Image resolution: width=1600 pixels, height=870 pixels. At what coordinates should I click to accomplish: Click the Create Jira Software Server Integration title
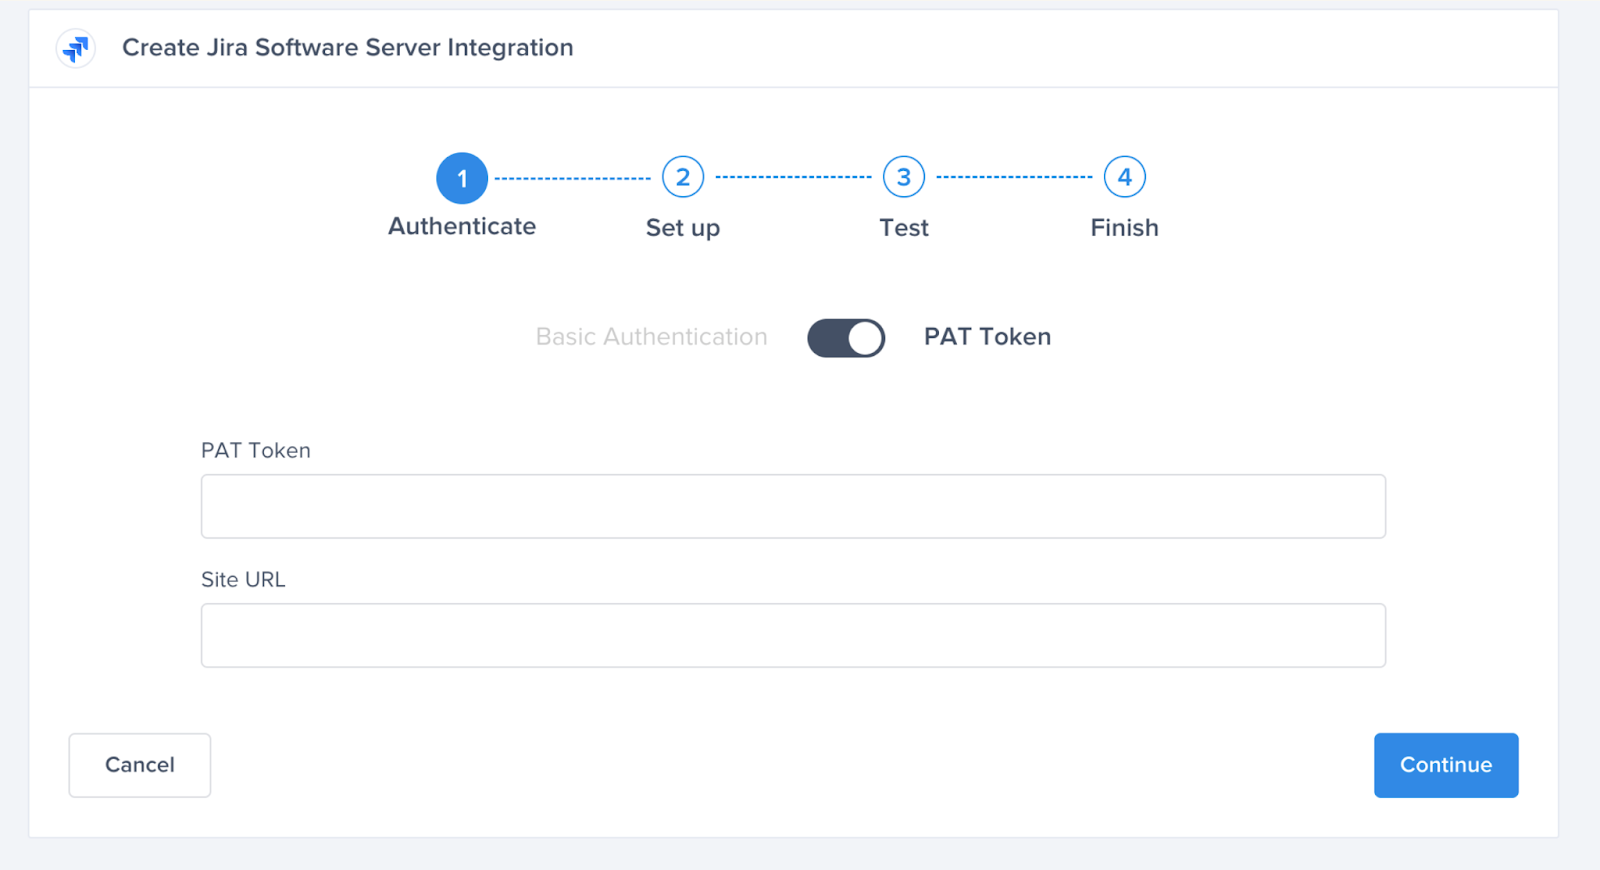[x=348, y=48]
